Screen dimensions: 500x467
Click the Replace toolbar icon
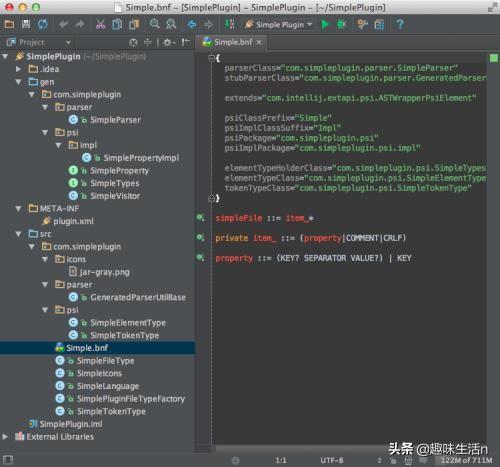tap(171, 24)
